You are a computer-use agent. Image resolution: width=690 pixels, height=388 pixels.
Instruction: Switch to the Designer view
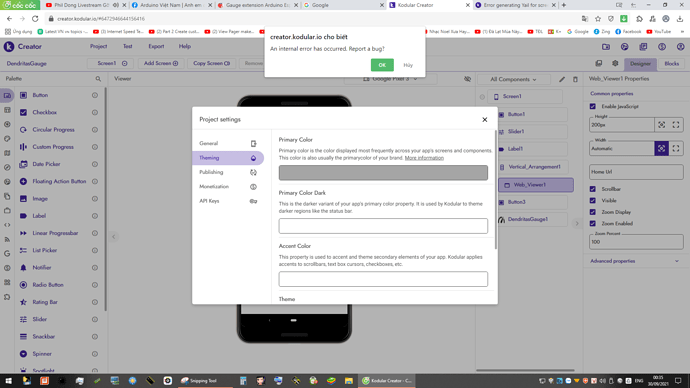click(x=640, y=64)
